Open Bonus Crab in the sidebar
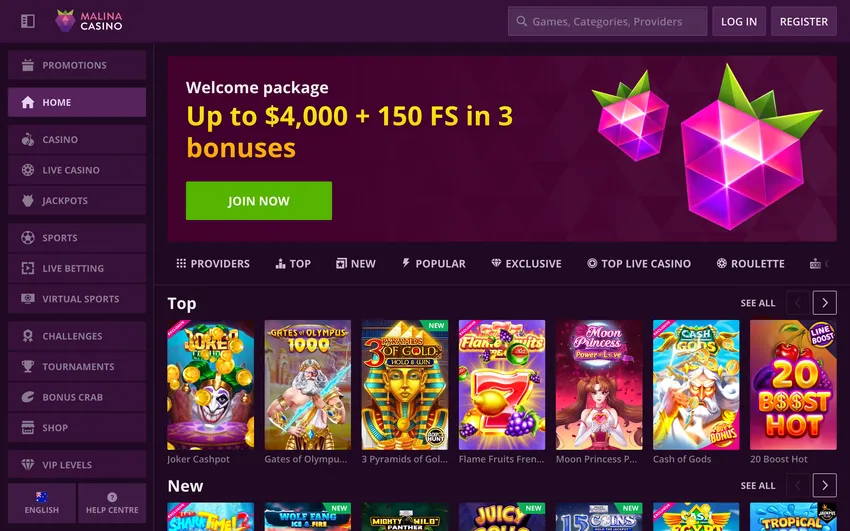This screenshot has height=531, width=850. (x=77, y=397)
